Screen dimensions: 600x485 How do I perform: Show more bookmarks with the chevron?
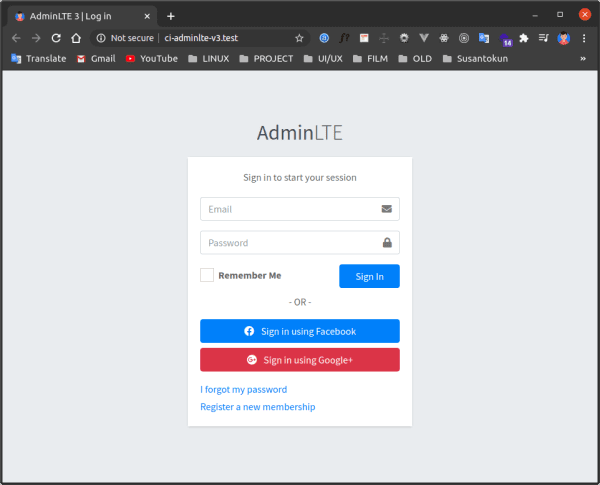tap(583, 59)
